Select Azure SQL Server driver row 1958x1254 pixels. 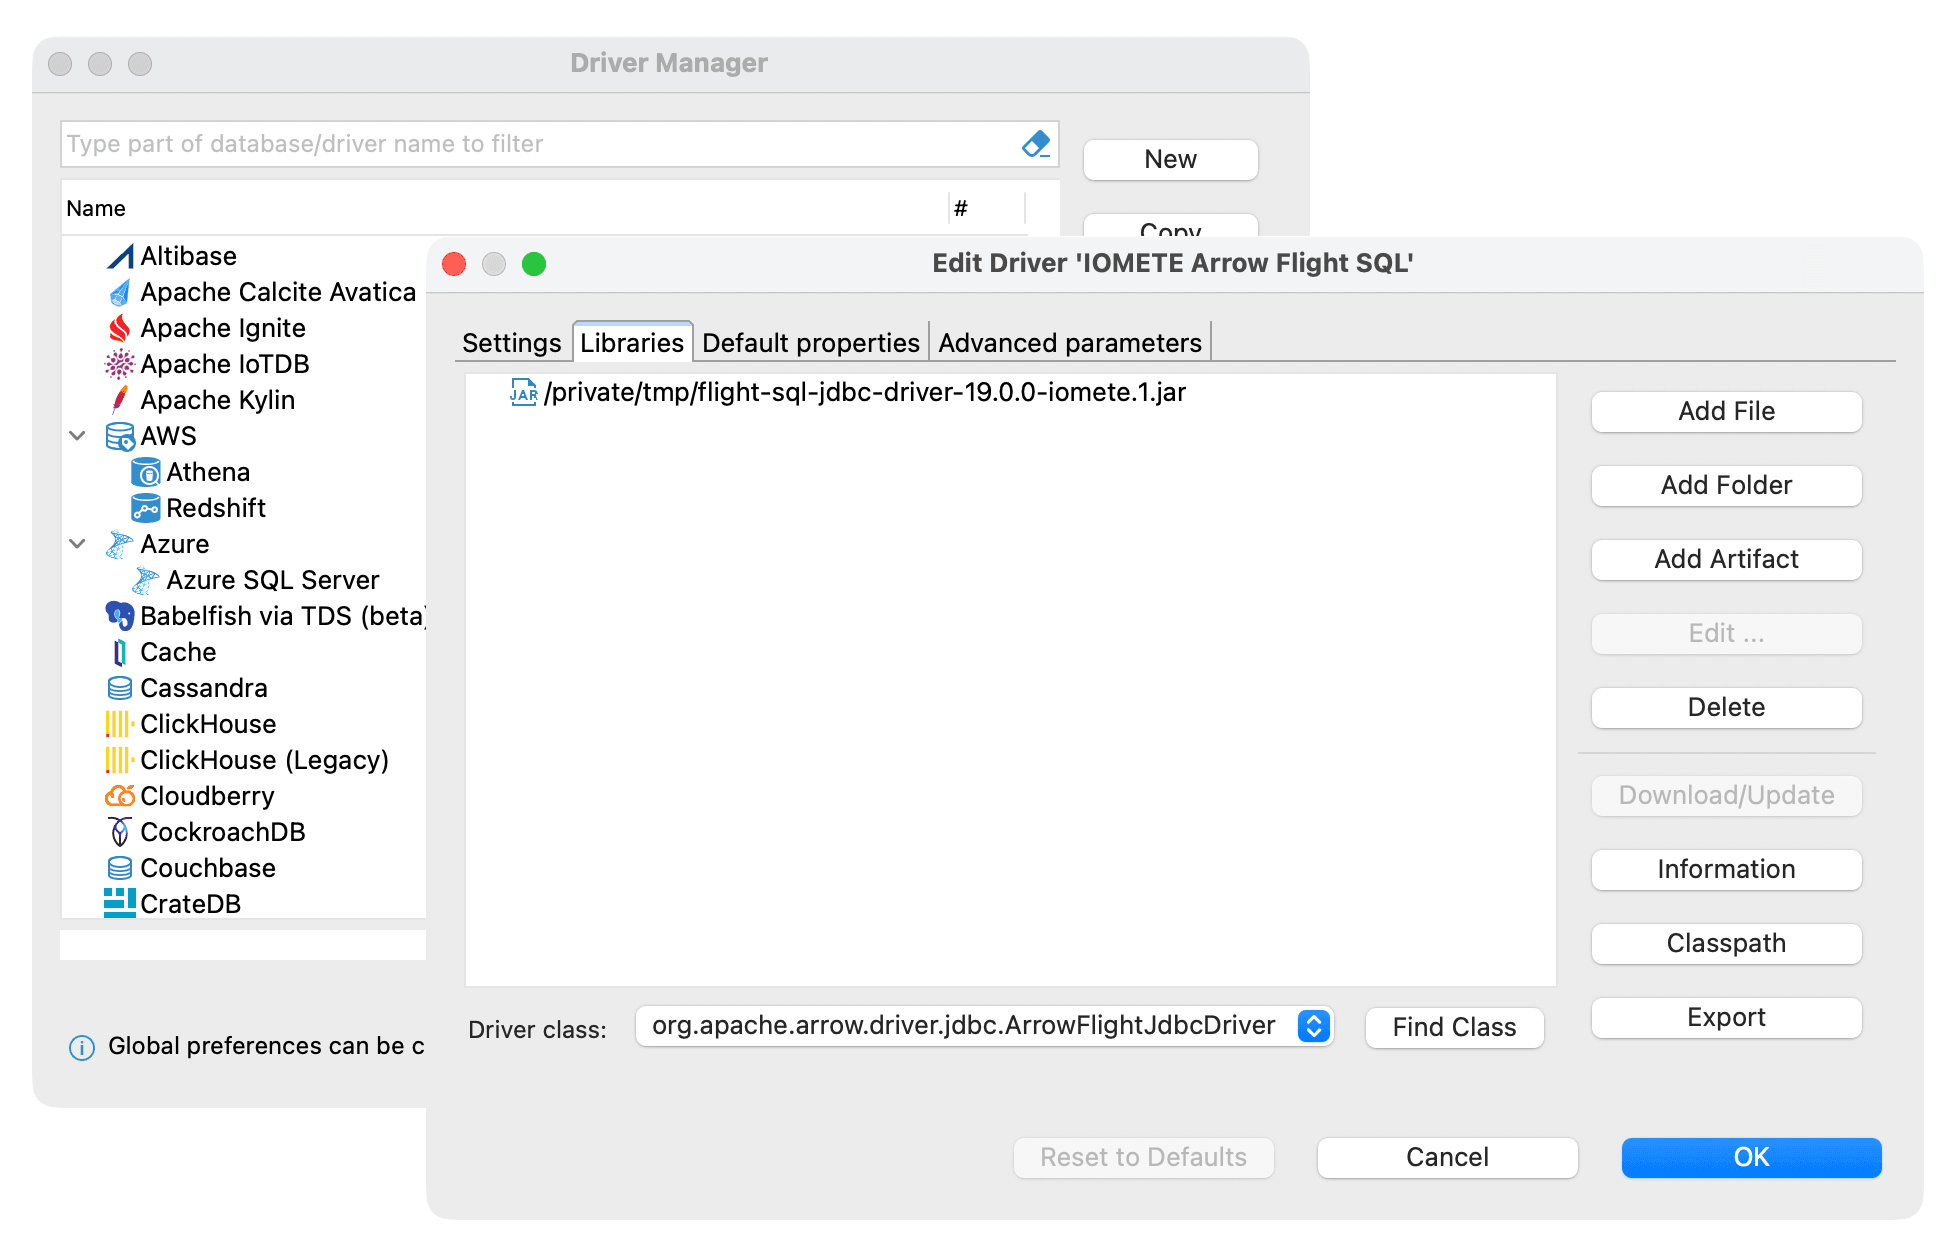click(273, 581)
